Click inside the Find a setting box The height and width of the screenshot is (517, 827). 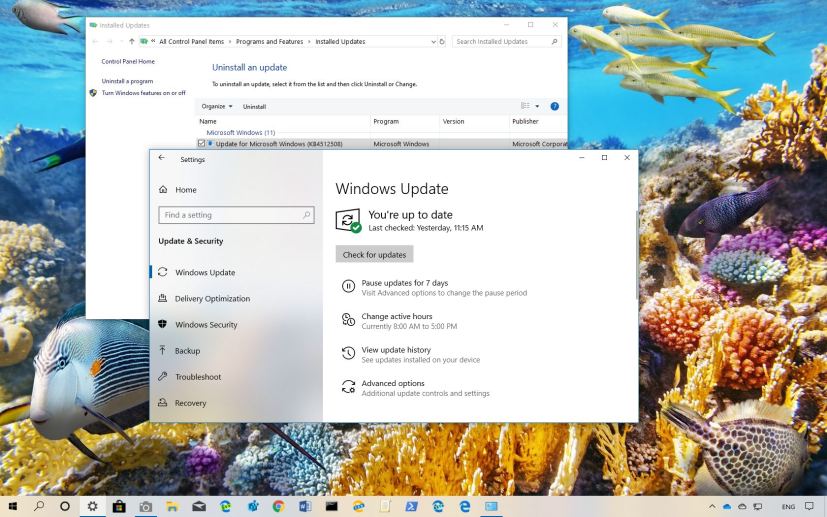236,215
